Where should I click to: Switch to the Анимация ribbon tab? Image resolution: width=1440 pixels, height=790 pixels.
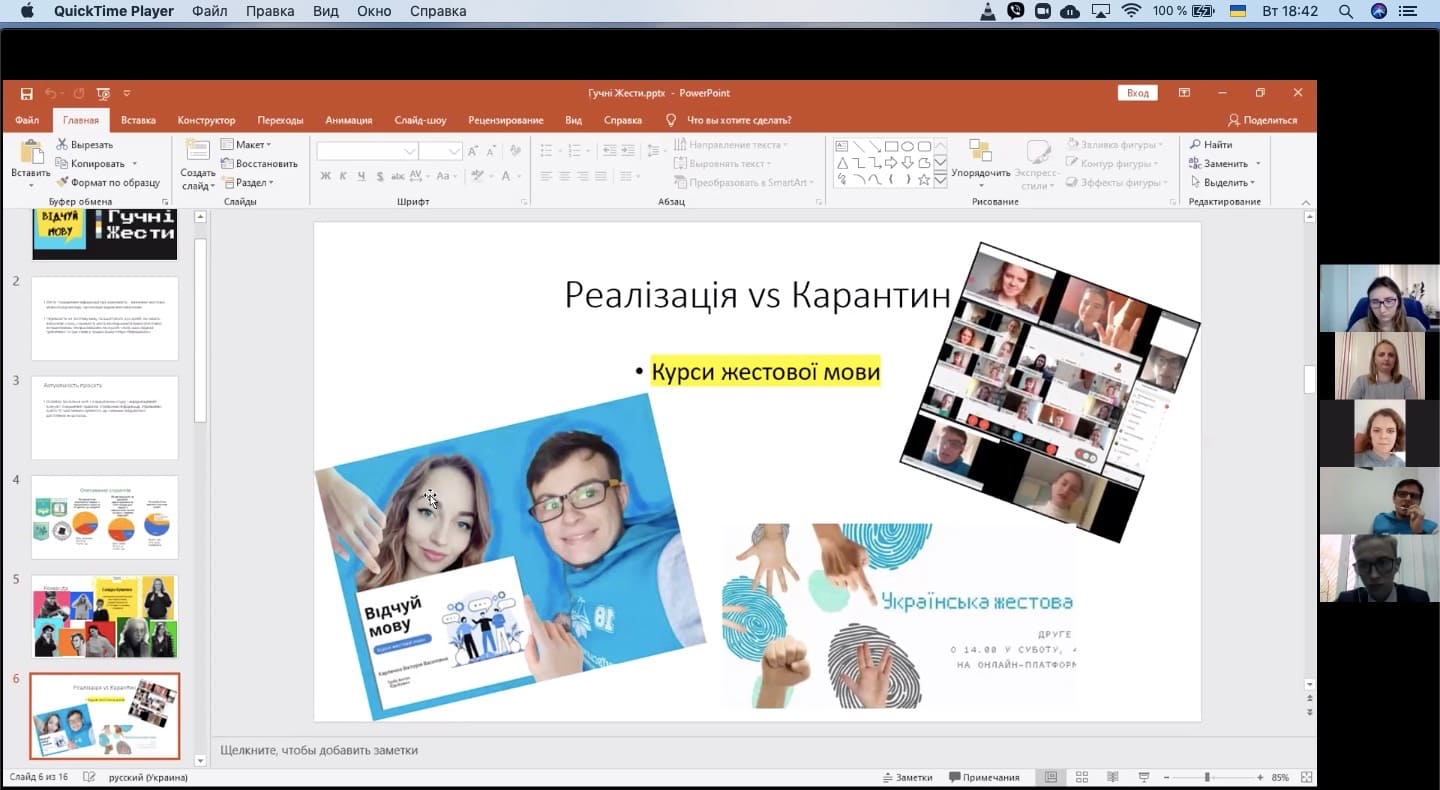coord(348,120)
